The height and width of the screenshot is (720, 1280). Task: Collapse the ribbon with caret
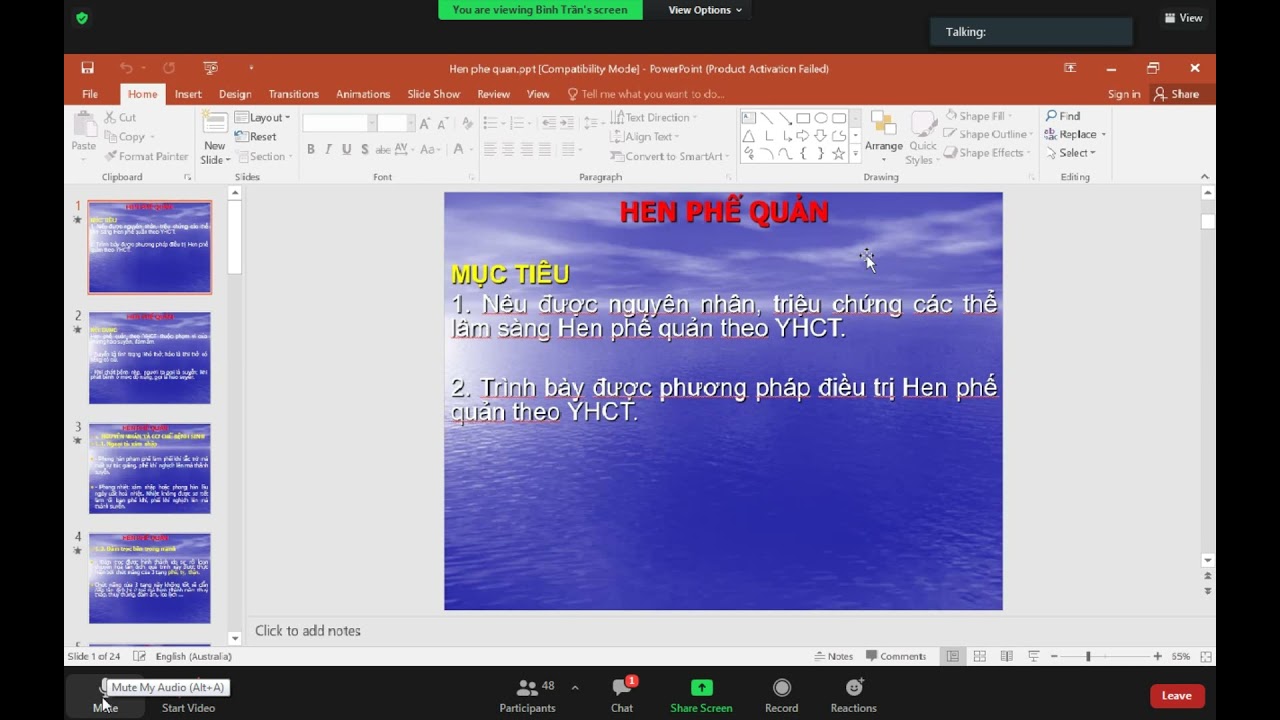(1205, 177)
